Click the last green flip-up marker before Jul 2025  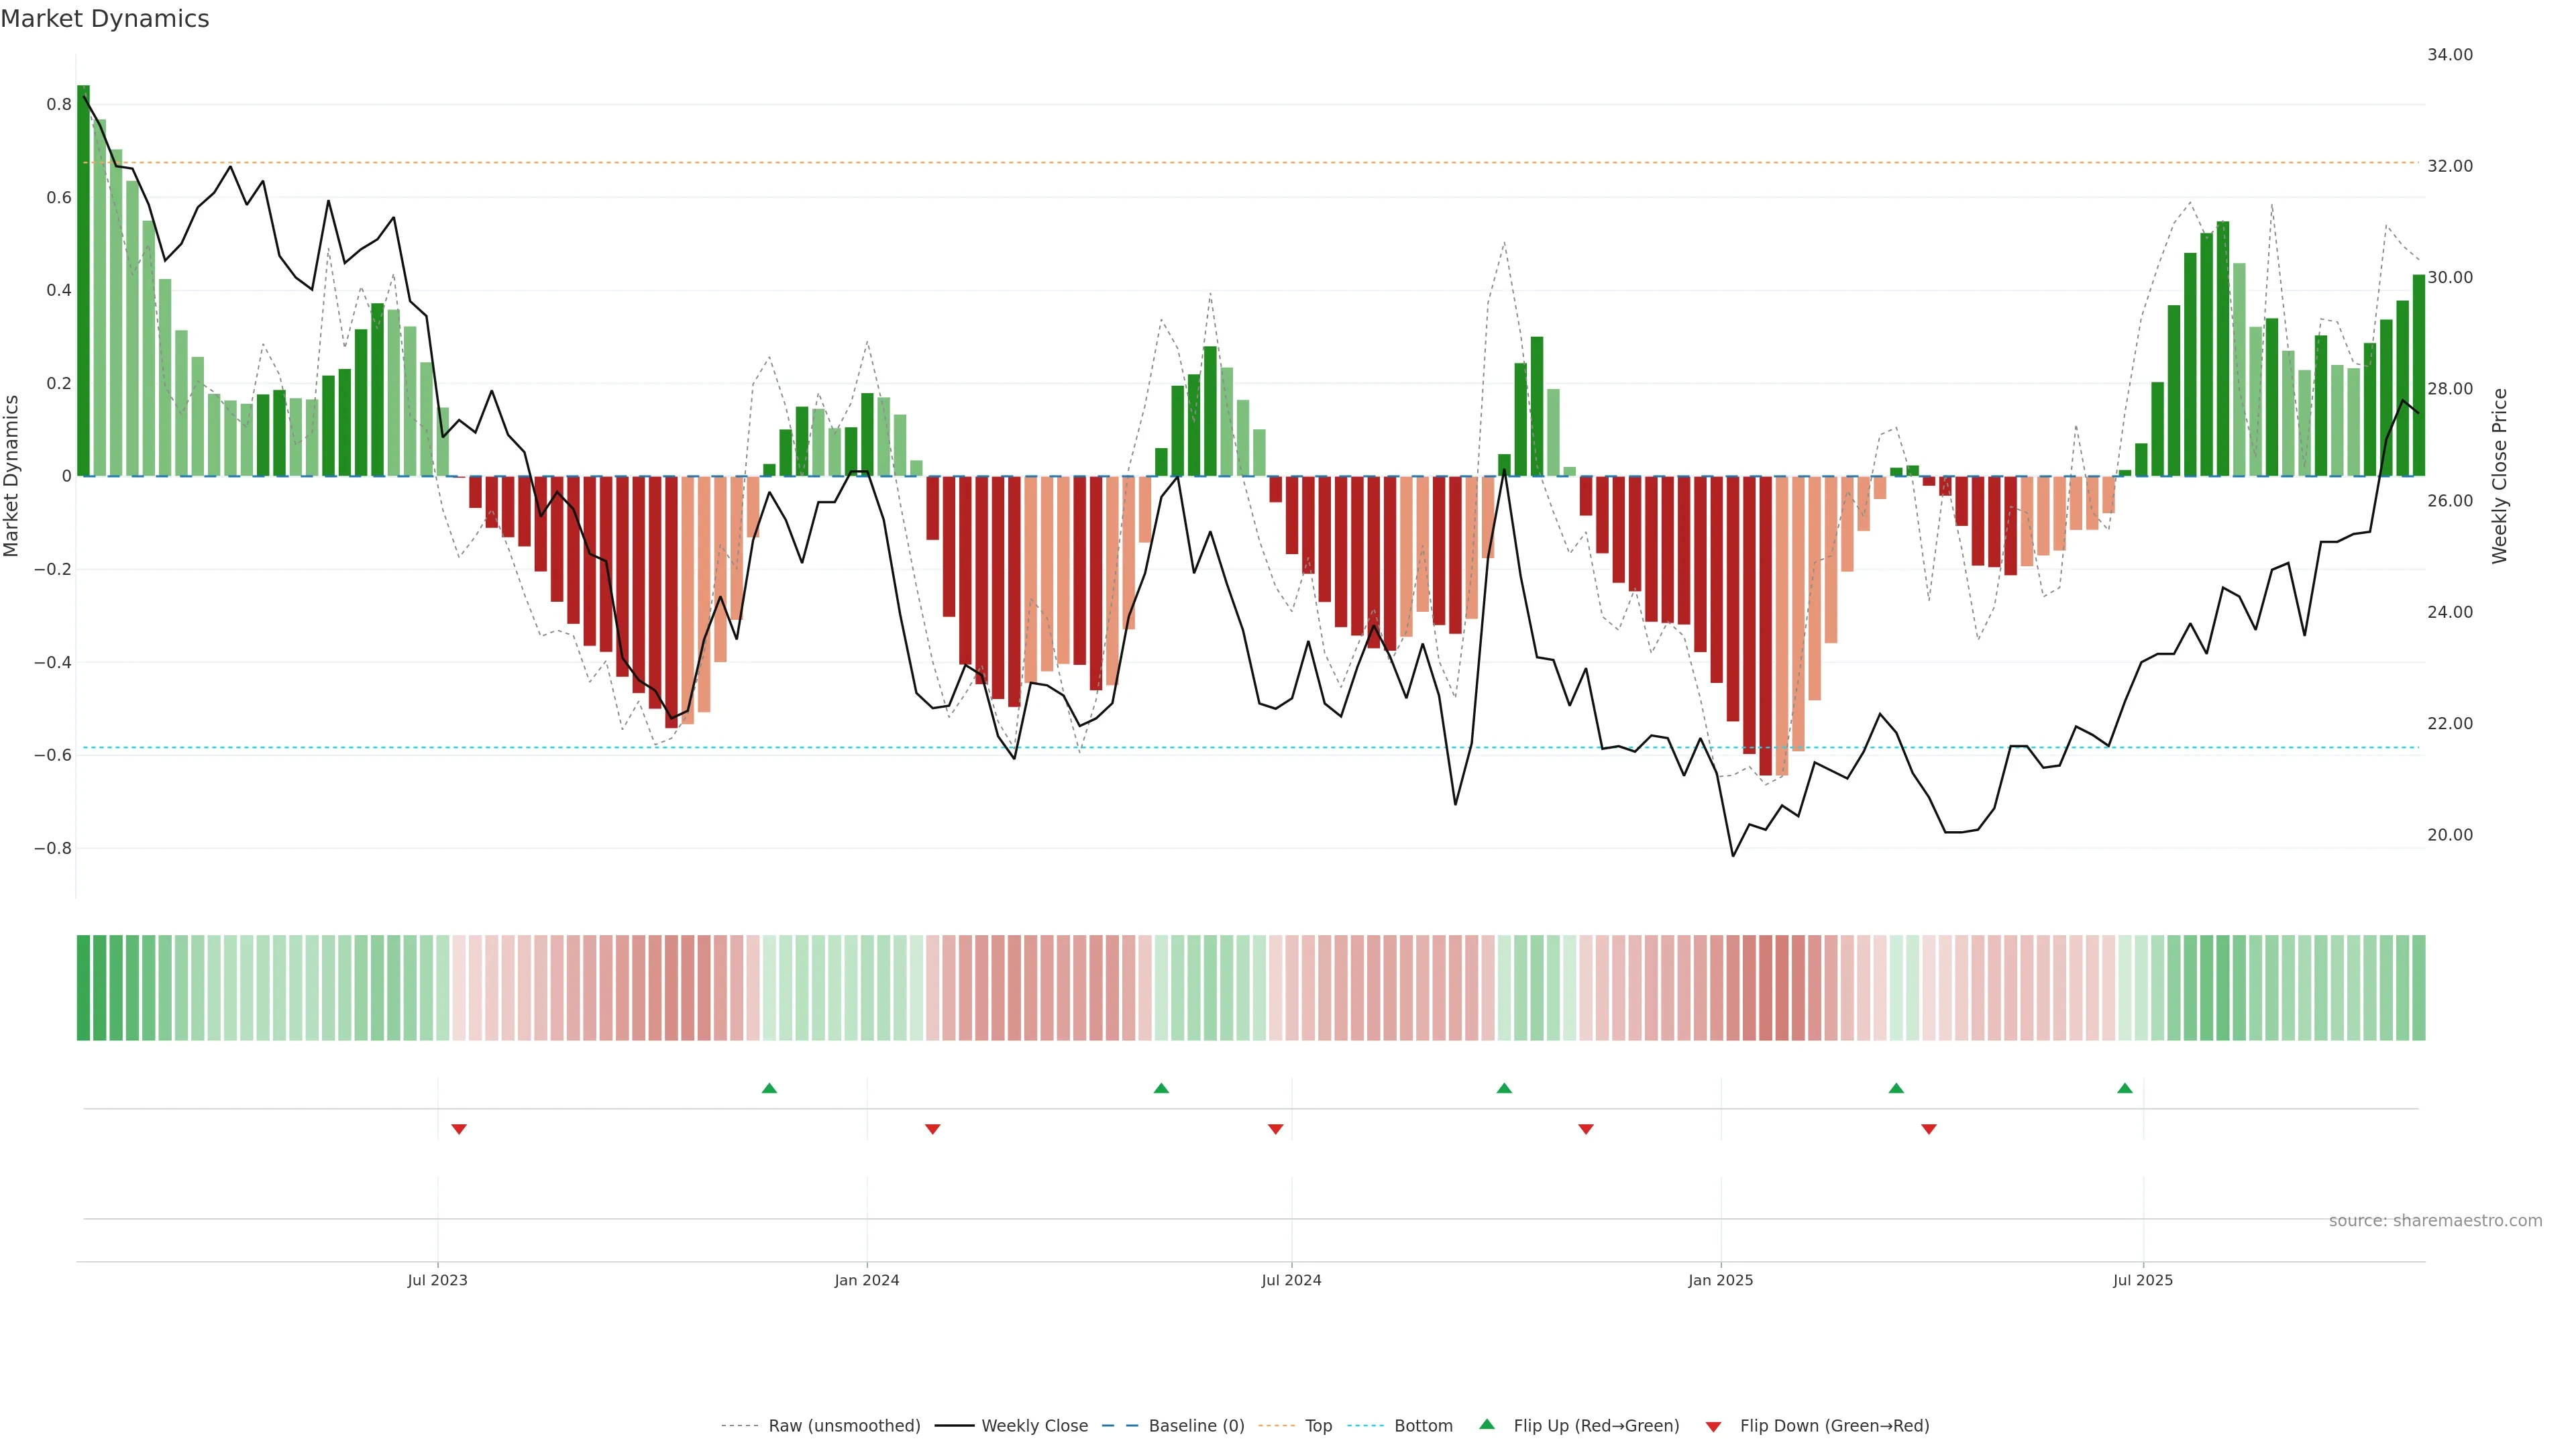point(2125,1088)
